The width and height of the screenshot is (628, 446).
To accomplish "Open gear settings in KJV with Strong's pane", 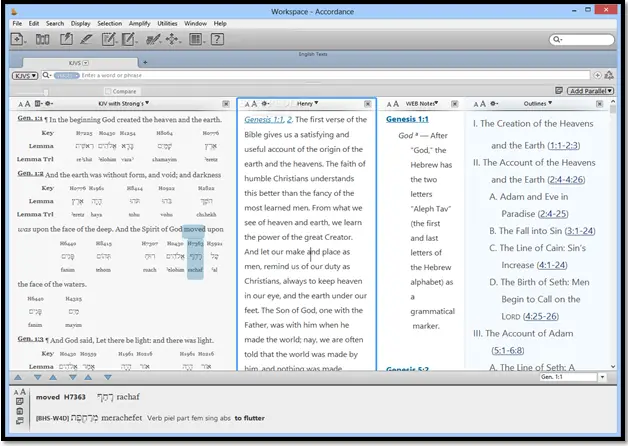I will coord(49,104).
